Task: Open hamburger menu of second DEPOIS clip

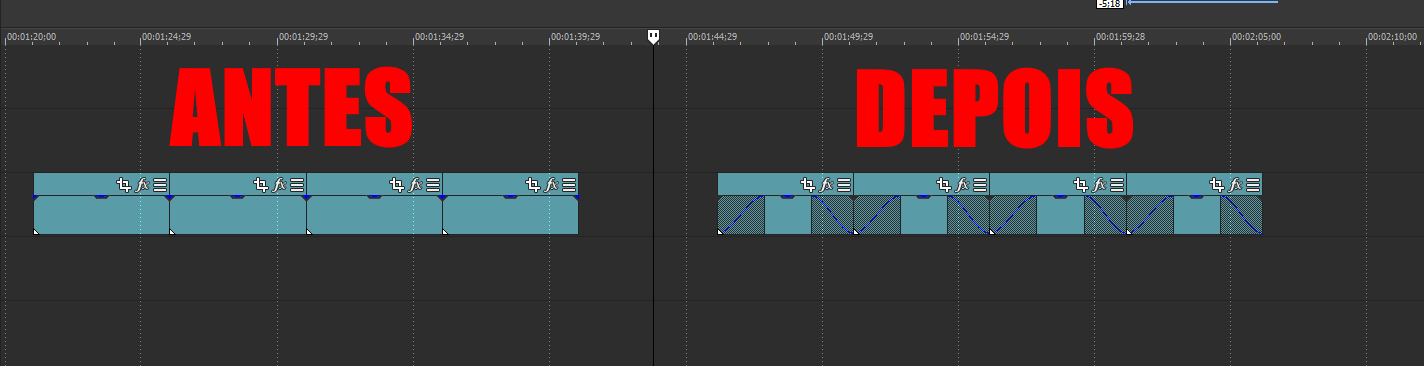Action: pos(980,185)
